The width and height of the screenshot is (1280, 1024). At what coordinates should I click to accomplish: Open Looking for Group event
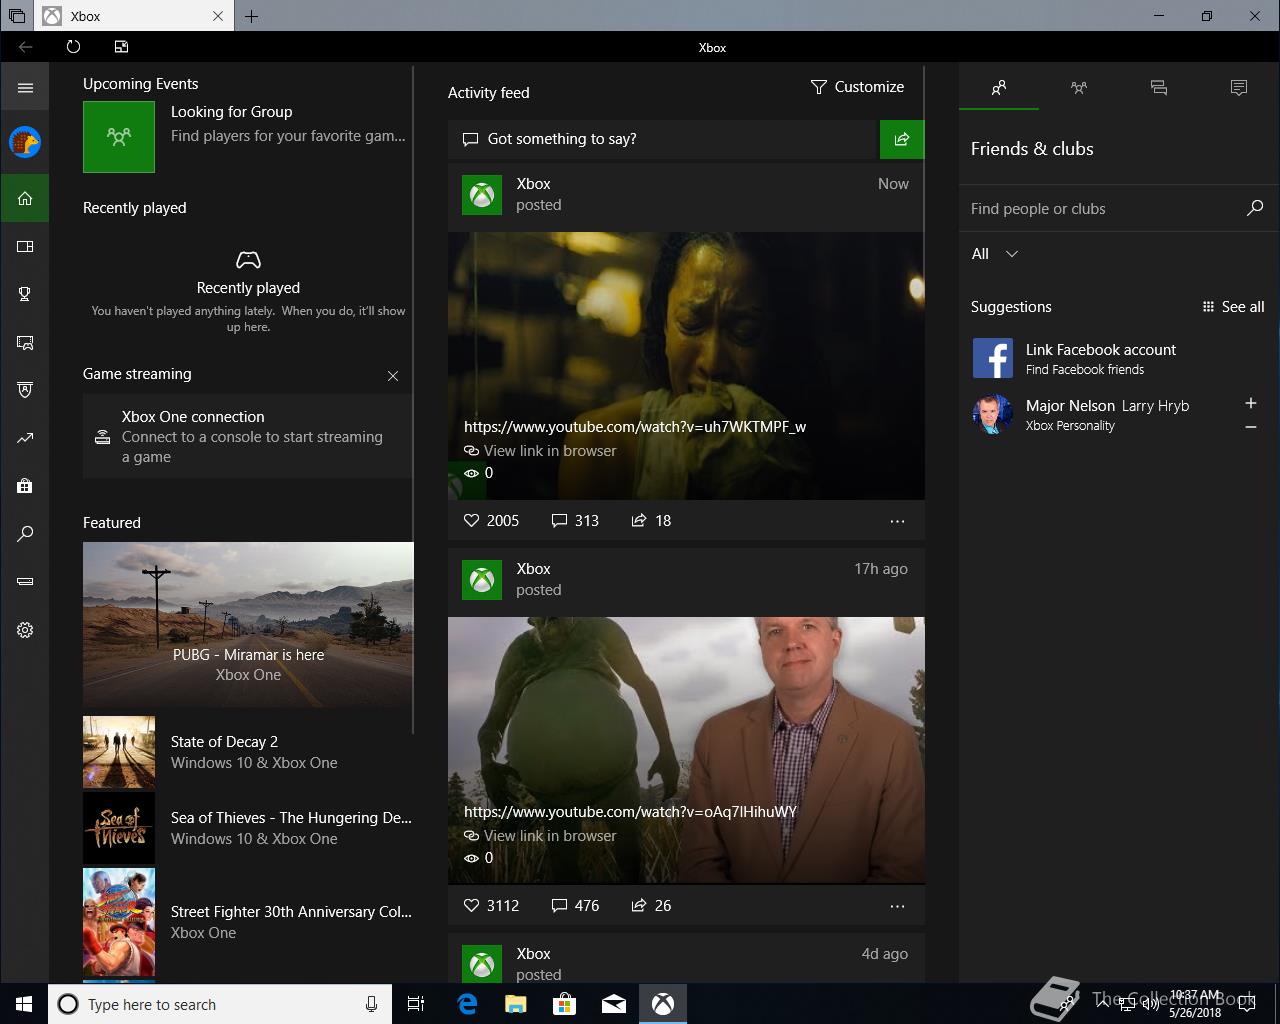pyautogui.click(x=246, y=137)
